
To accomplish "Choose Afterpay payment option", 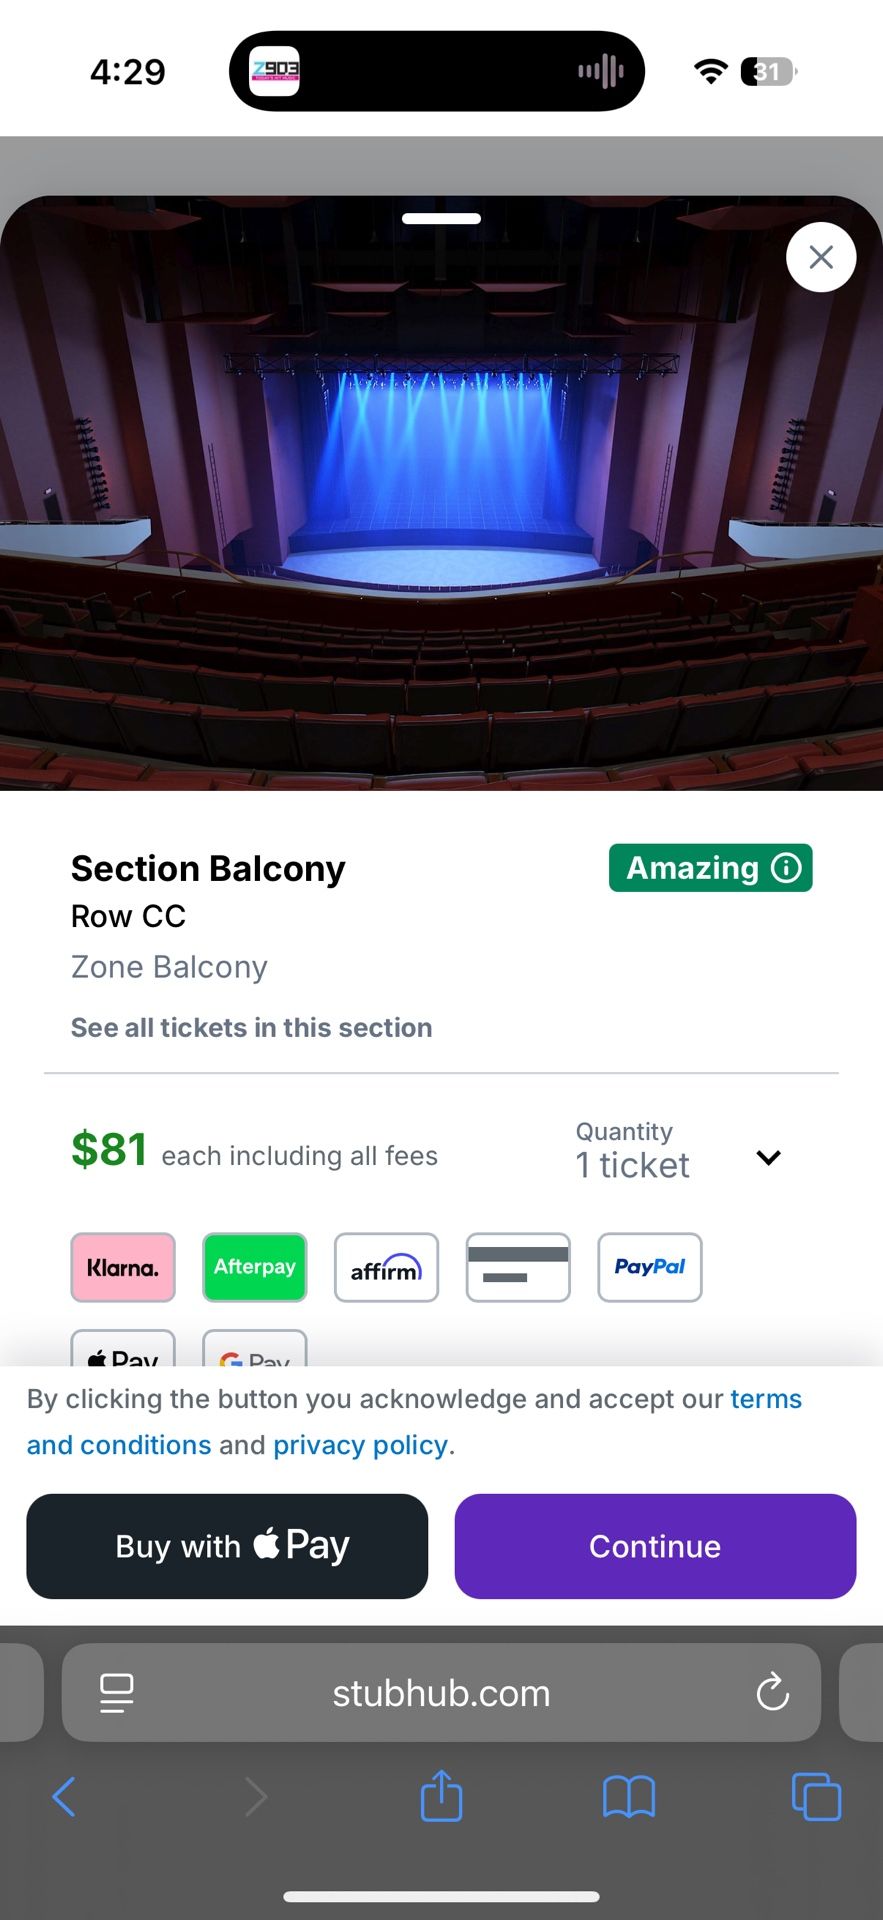I will pyautogui.click(x=254, y=1267).
